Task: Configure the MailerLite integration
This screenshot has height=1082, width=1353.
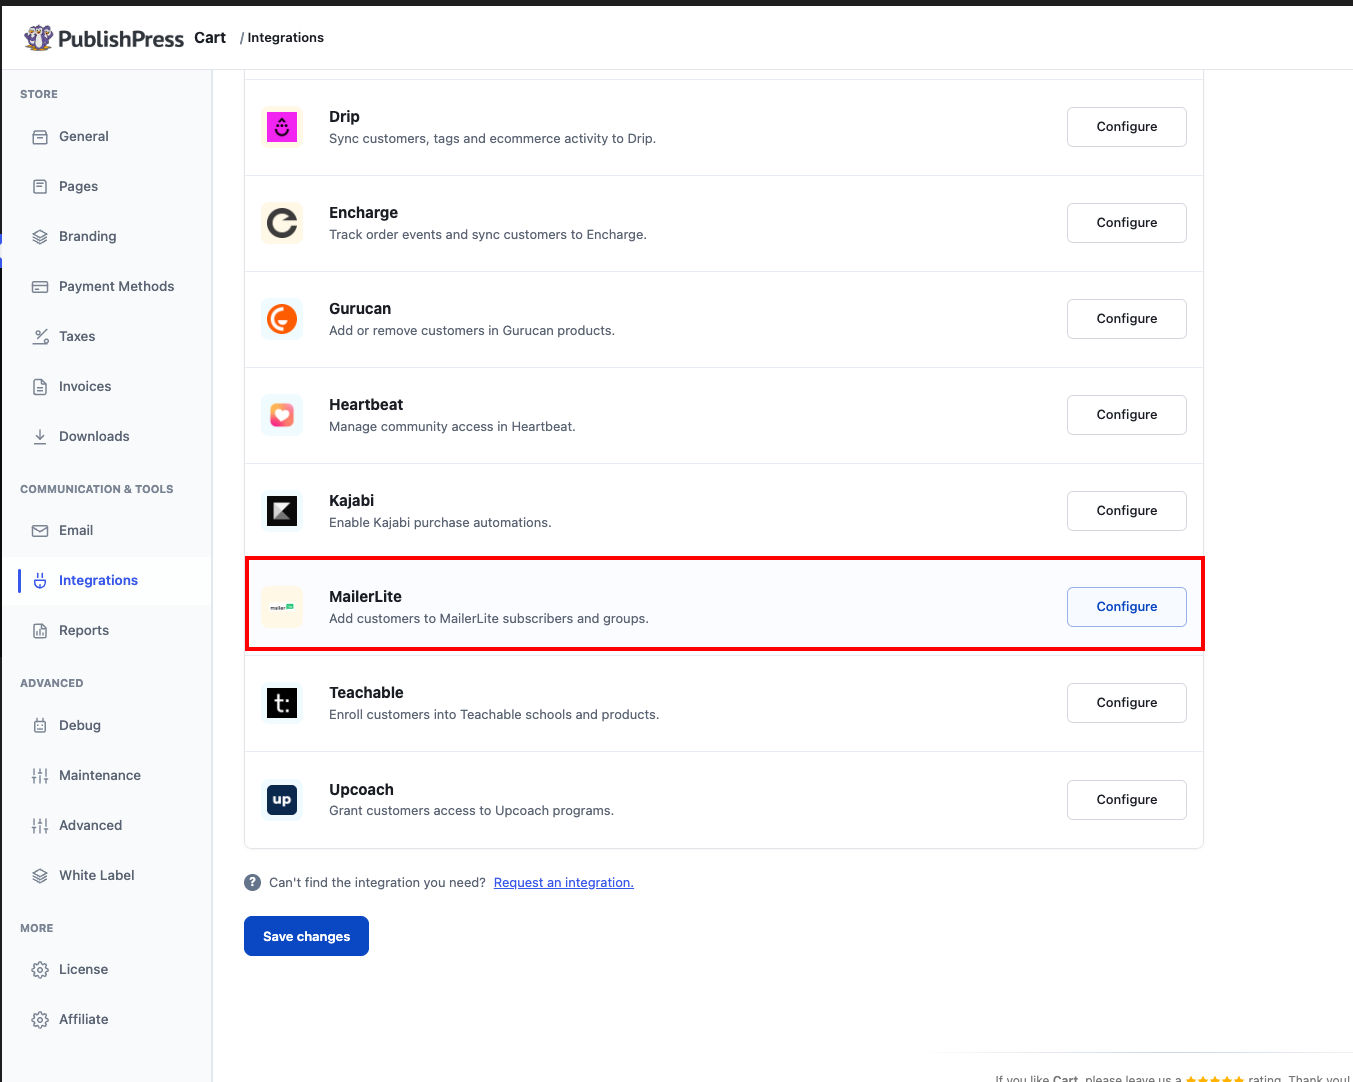Action: pyautogui.click(x=1127, y=607)
